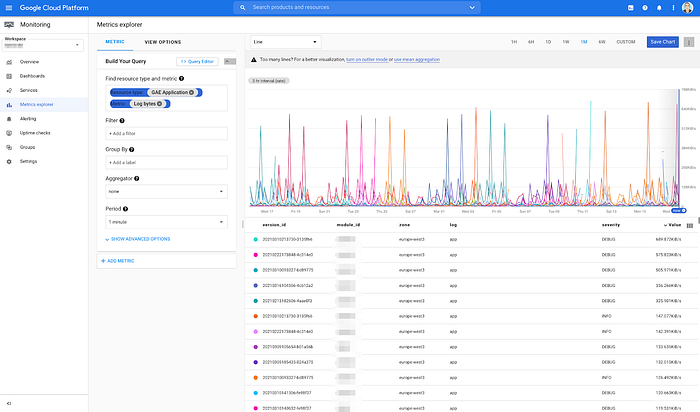Click the color dot for the 575.823KiB/s row

tap(255, 255)
